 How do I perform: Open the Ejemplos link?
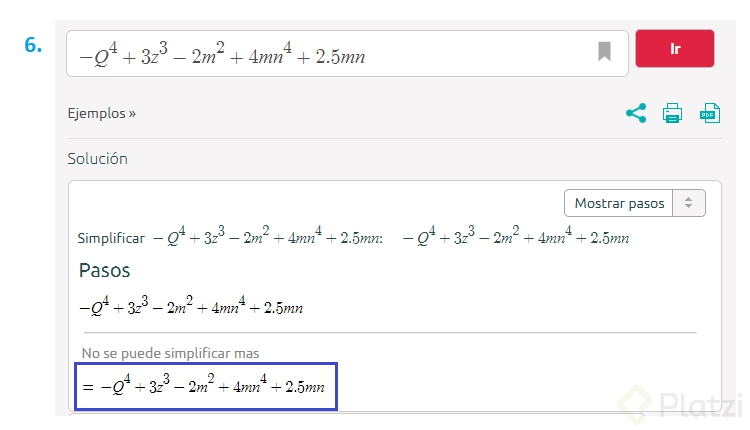101,113
